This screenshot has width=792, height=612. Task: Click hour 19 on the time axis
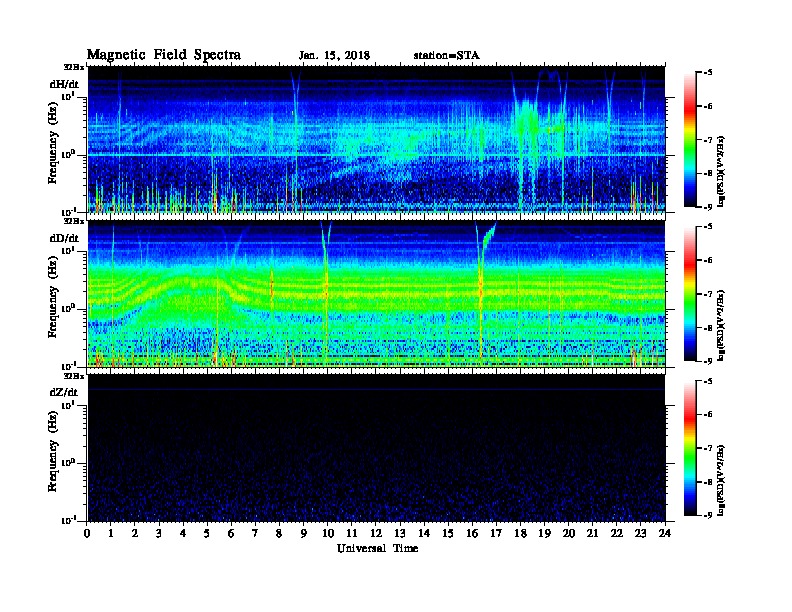coord(544,533)
